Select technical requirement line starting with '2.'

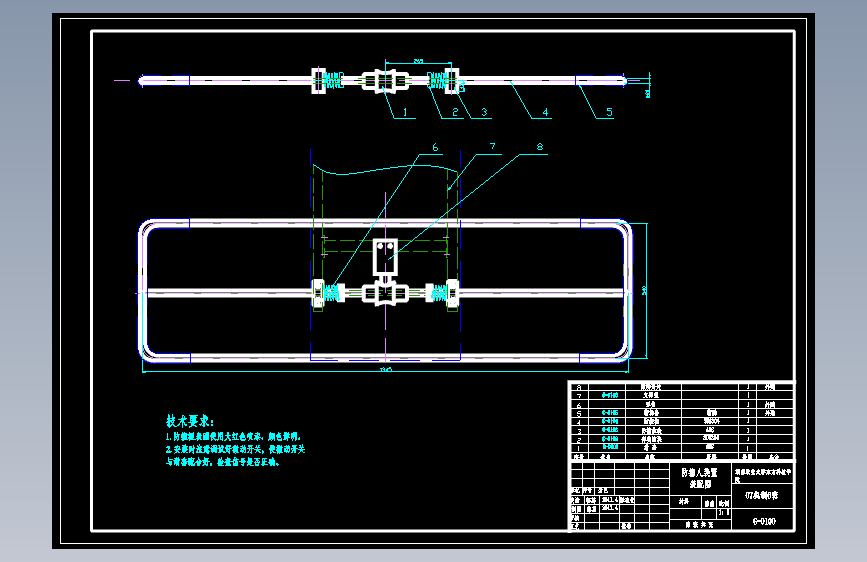pos(236,449)
